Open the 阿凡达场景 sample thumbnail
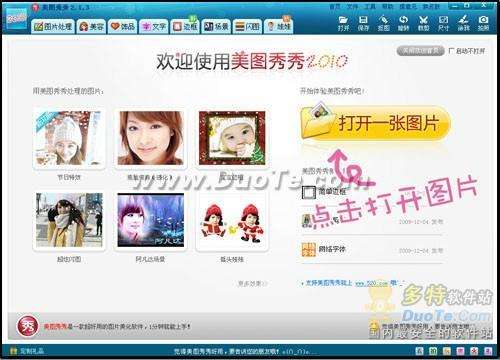 150,220
